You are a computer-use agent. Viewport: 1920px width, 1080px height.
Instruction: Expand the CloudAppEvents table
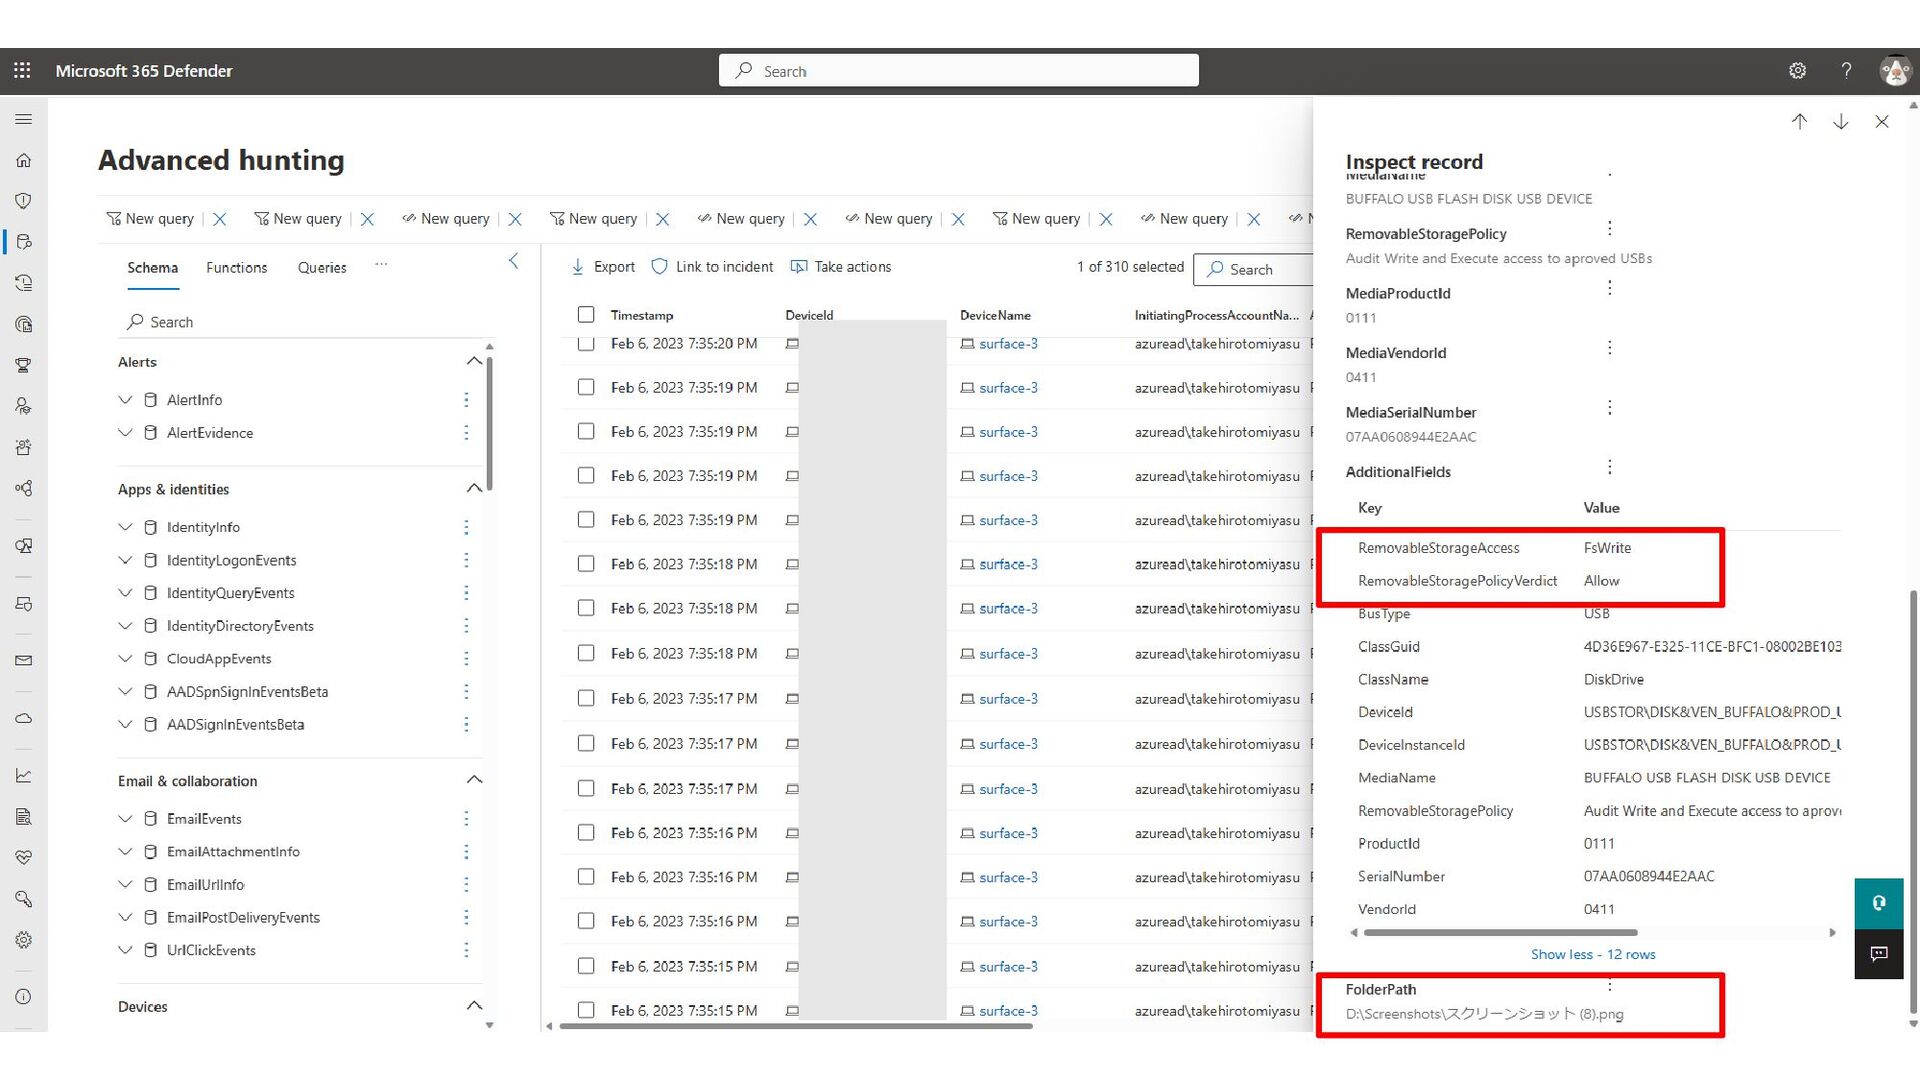tap(125, 659)
